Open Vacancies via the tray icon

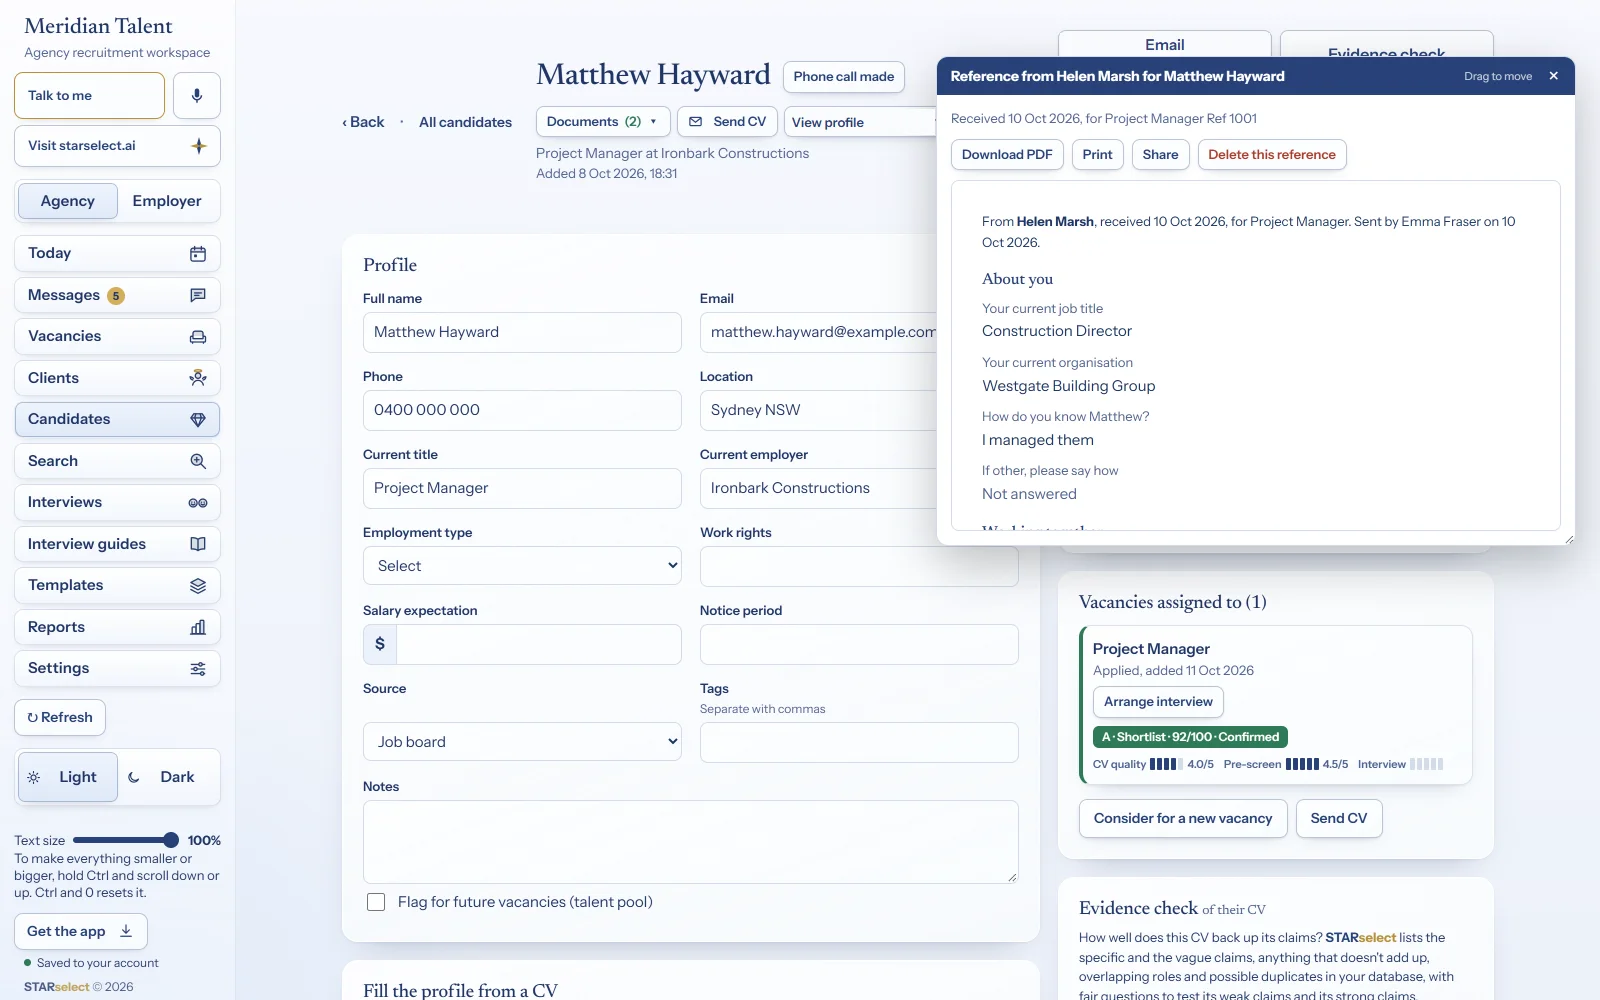(x=198, y=337)
